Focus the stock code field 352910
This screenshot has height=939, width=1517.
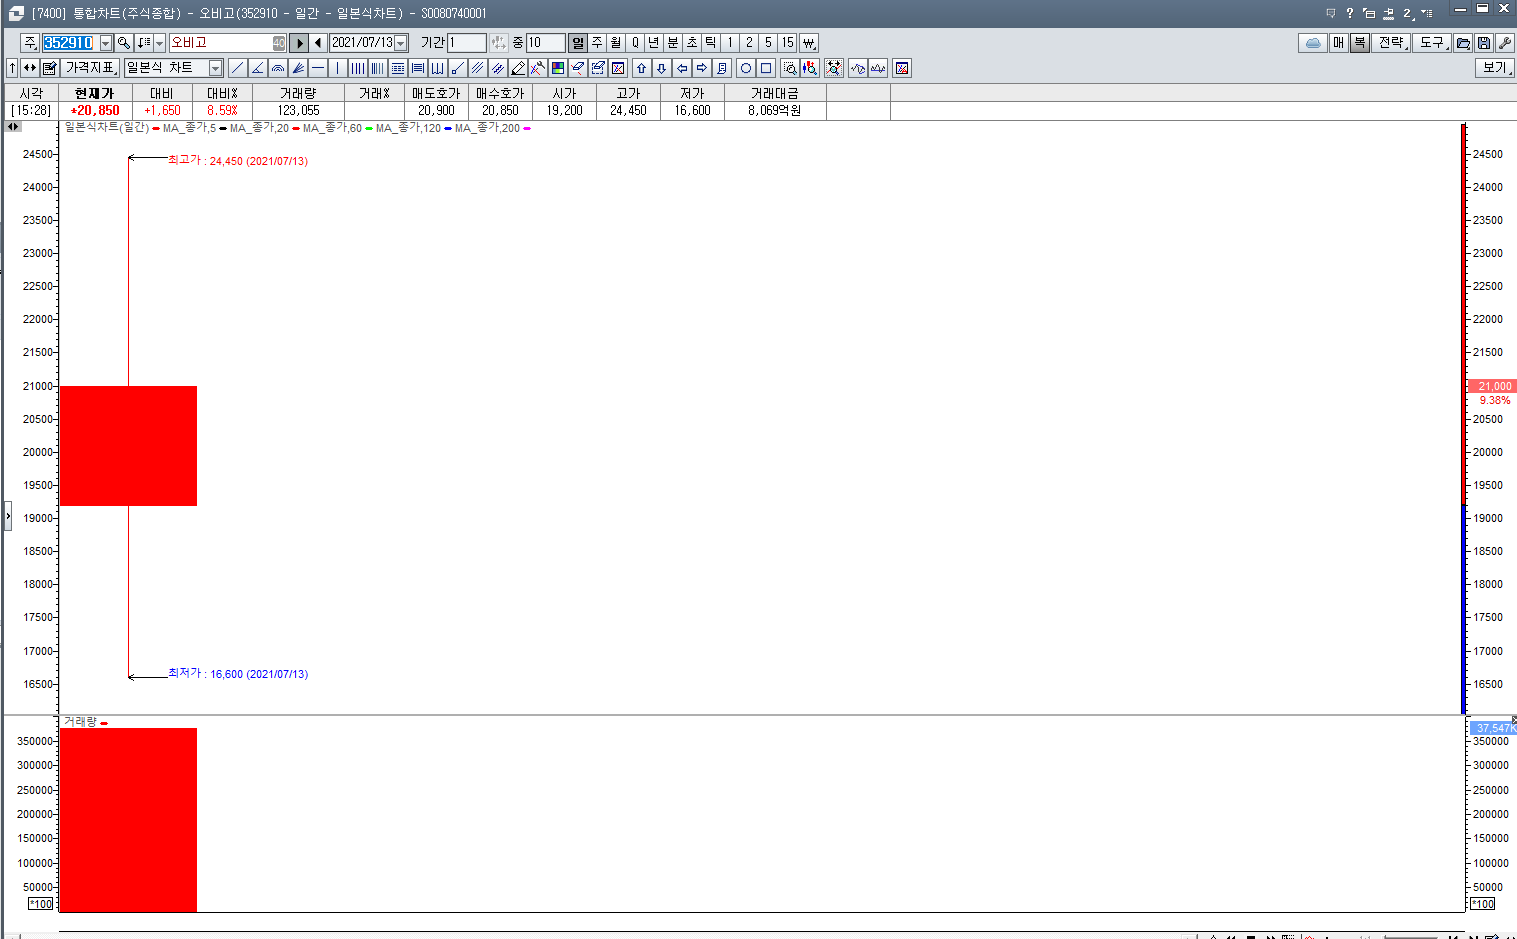click(69, 43)
